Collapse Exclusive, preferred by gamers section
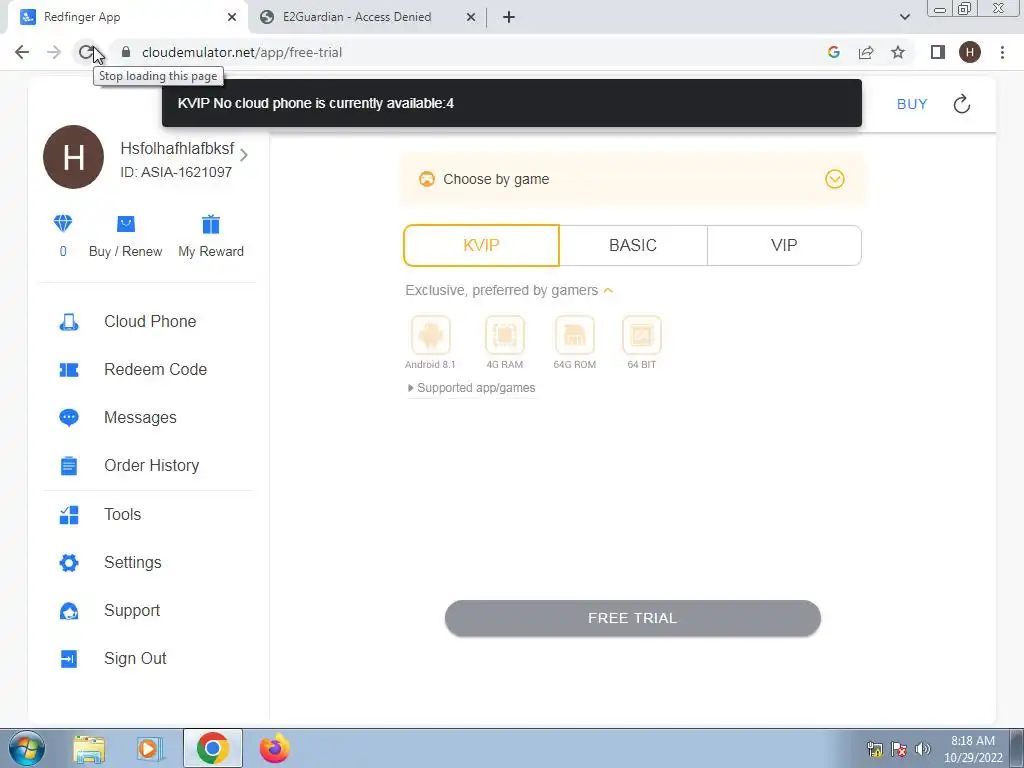1024x768 pixels. [608, 291]
